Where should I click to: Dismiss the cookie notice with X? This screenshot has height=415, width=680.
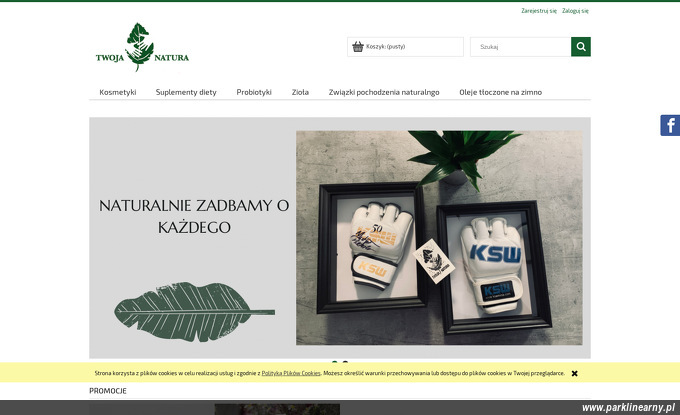tap(574, 373)
